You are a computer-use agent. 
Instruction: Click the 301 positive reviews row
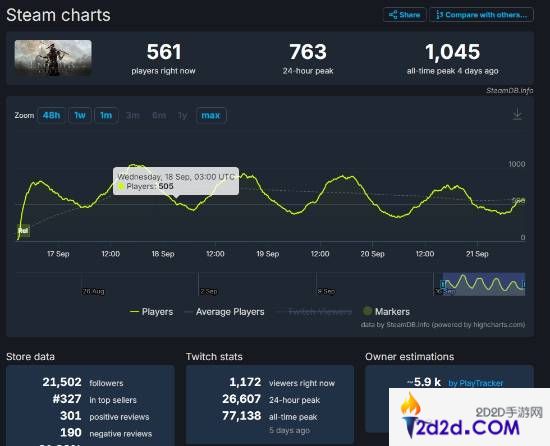click(105, 416)
